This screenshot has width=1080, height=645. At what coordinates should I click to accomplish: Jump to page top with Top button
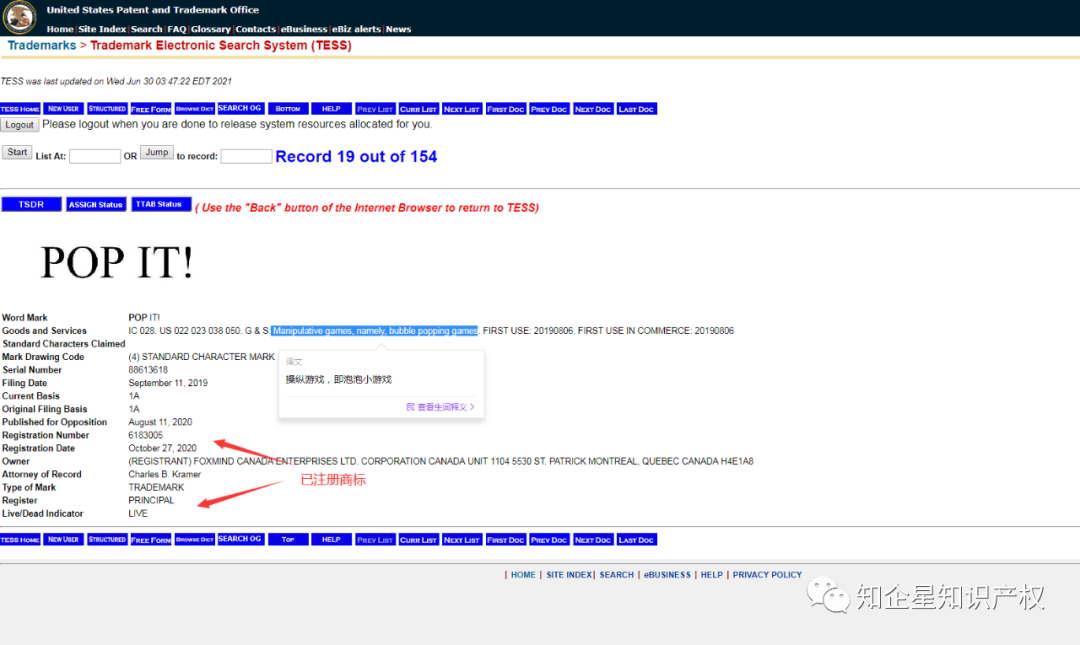(x=288, y=540)
